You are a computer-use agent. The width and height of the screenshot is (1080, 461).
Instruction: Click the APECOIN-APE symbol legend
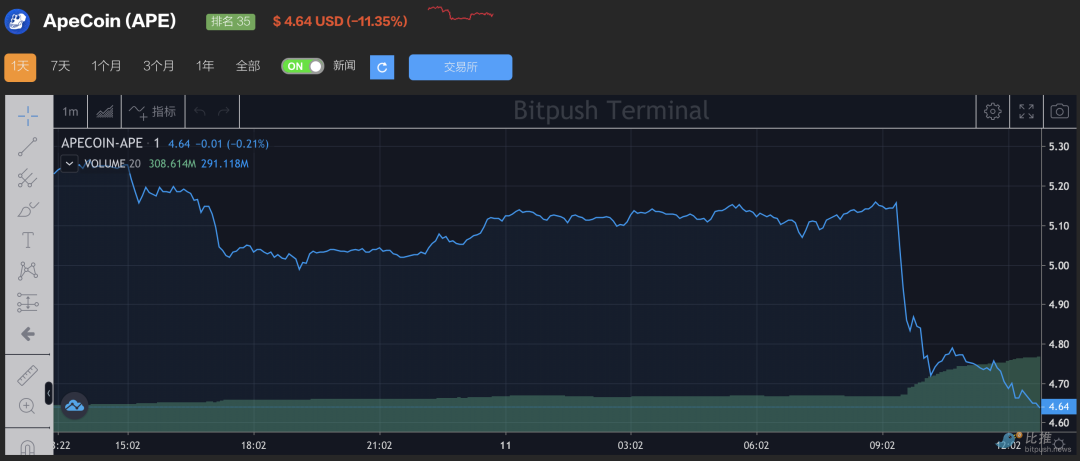coord(102,143)
